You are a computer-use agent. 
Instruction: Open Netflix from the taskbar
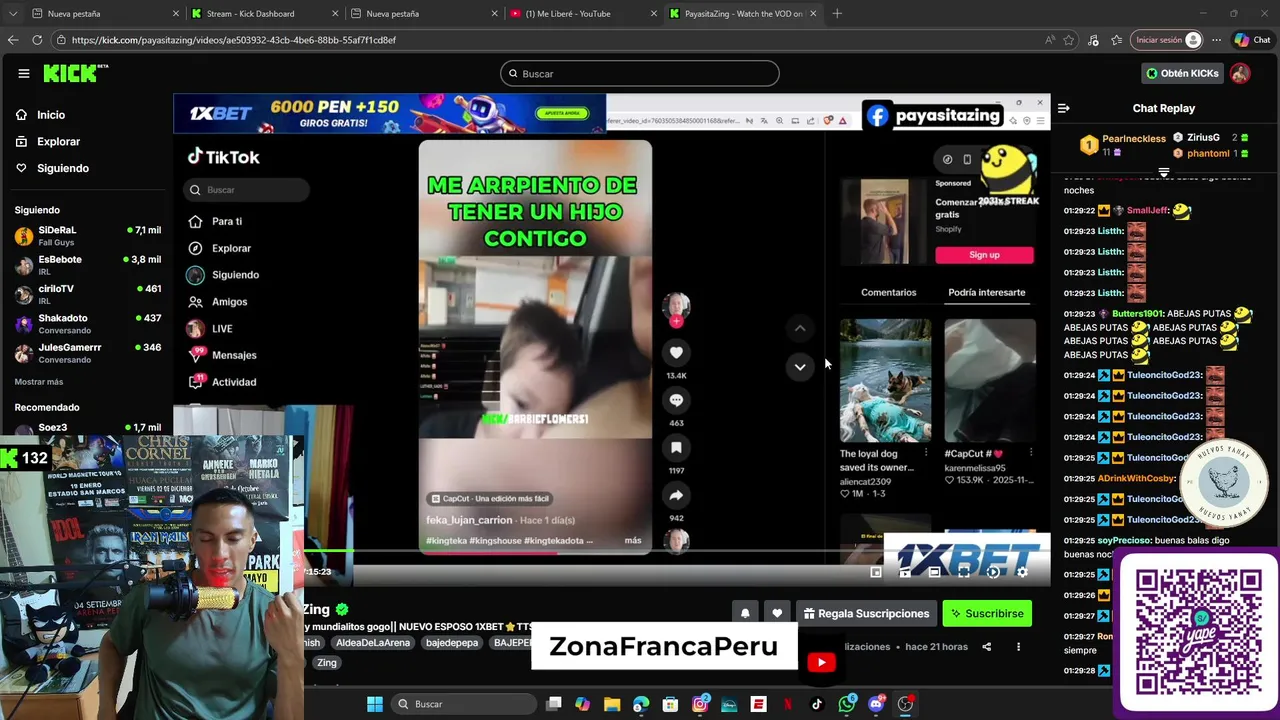pos(788,704)
